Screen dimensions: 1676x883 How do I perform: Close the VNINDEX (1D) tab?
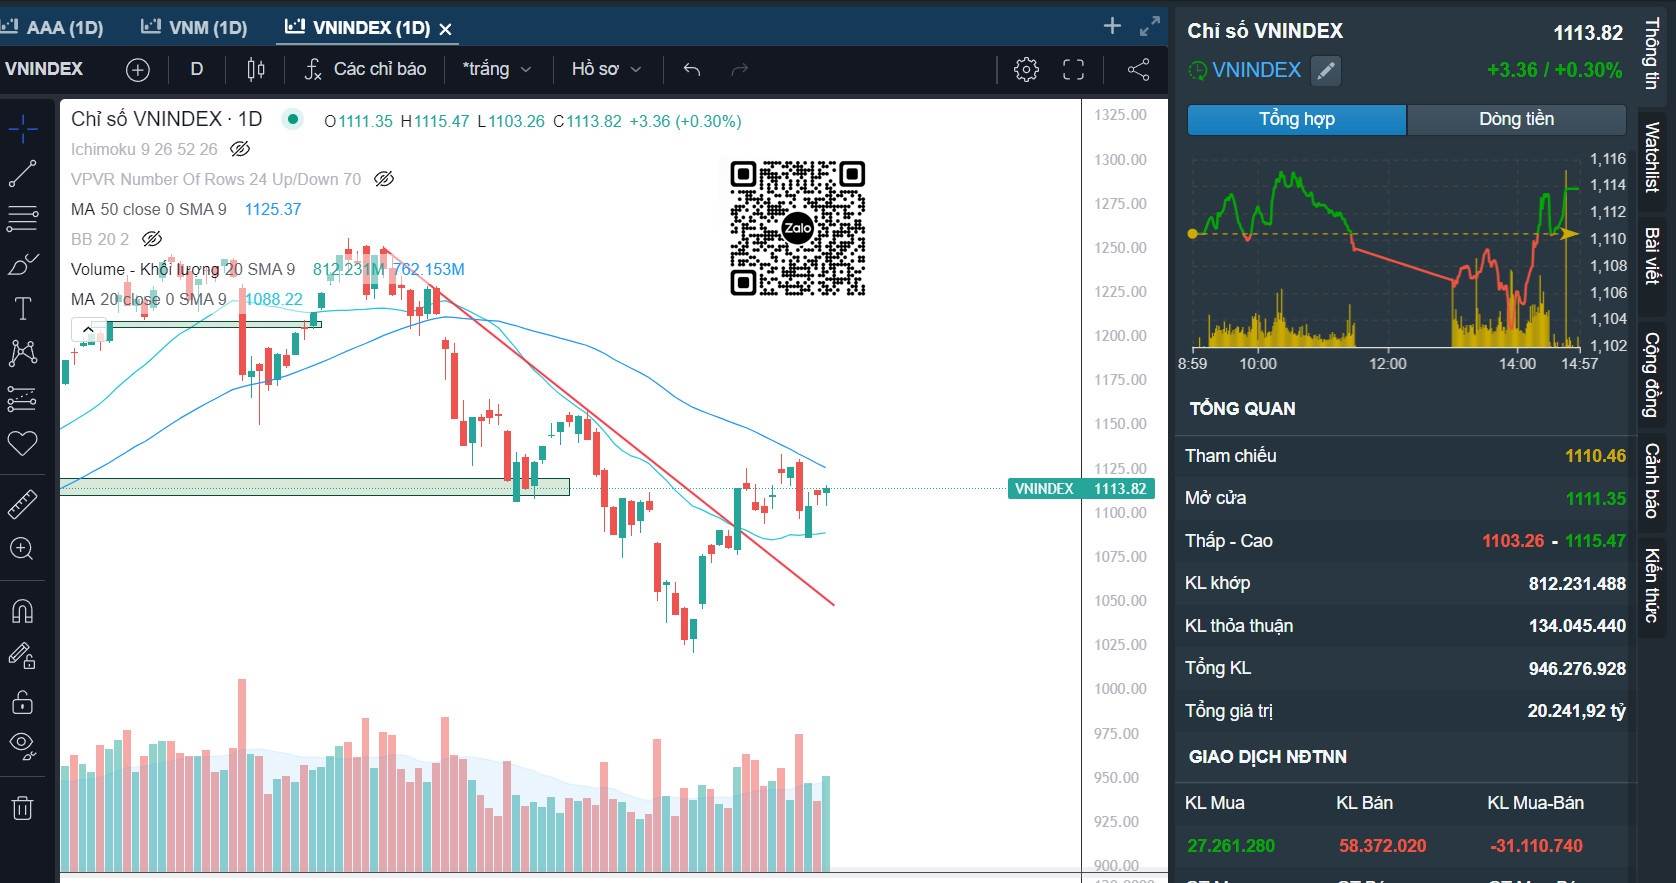click(x=446, y=29)
